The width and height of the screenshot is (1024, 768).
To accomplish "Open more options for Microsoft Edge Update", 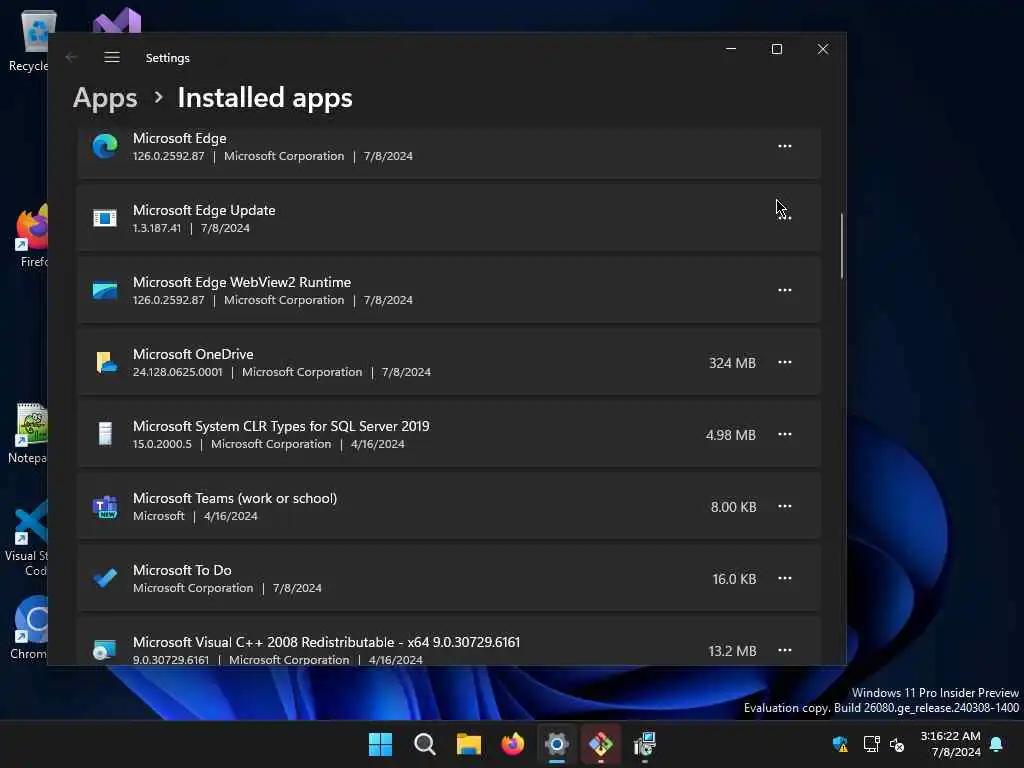I will (x=785, y=218).
